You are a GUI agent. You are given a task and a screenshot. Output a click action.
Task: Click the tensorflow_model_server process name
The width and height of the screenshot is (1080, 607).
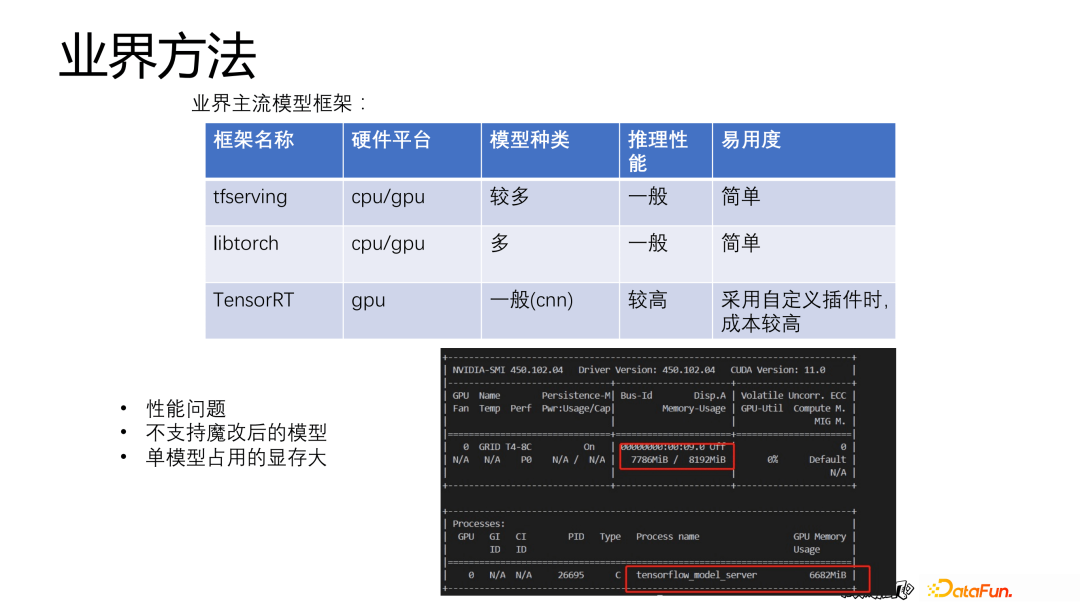point(696,575)
